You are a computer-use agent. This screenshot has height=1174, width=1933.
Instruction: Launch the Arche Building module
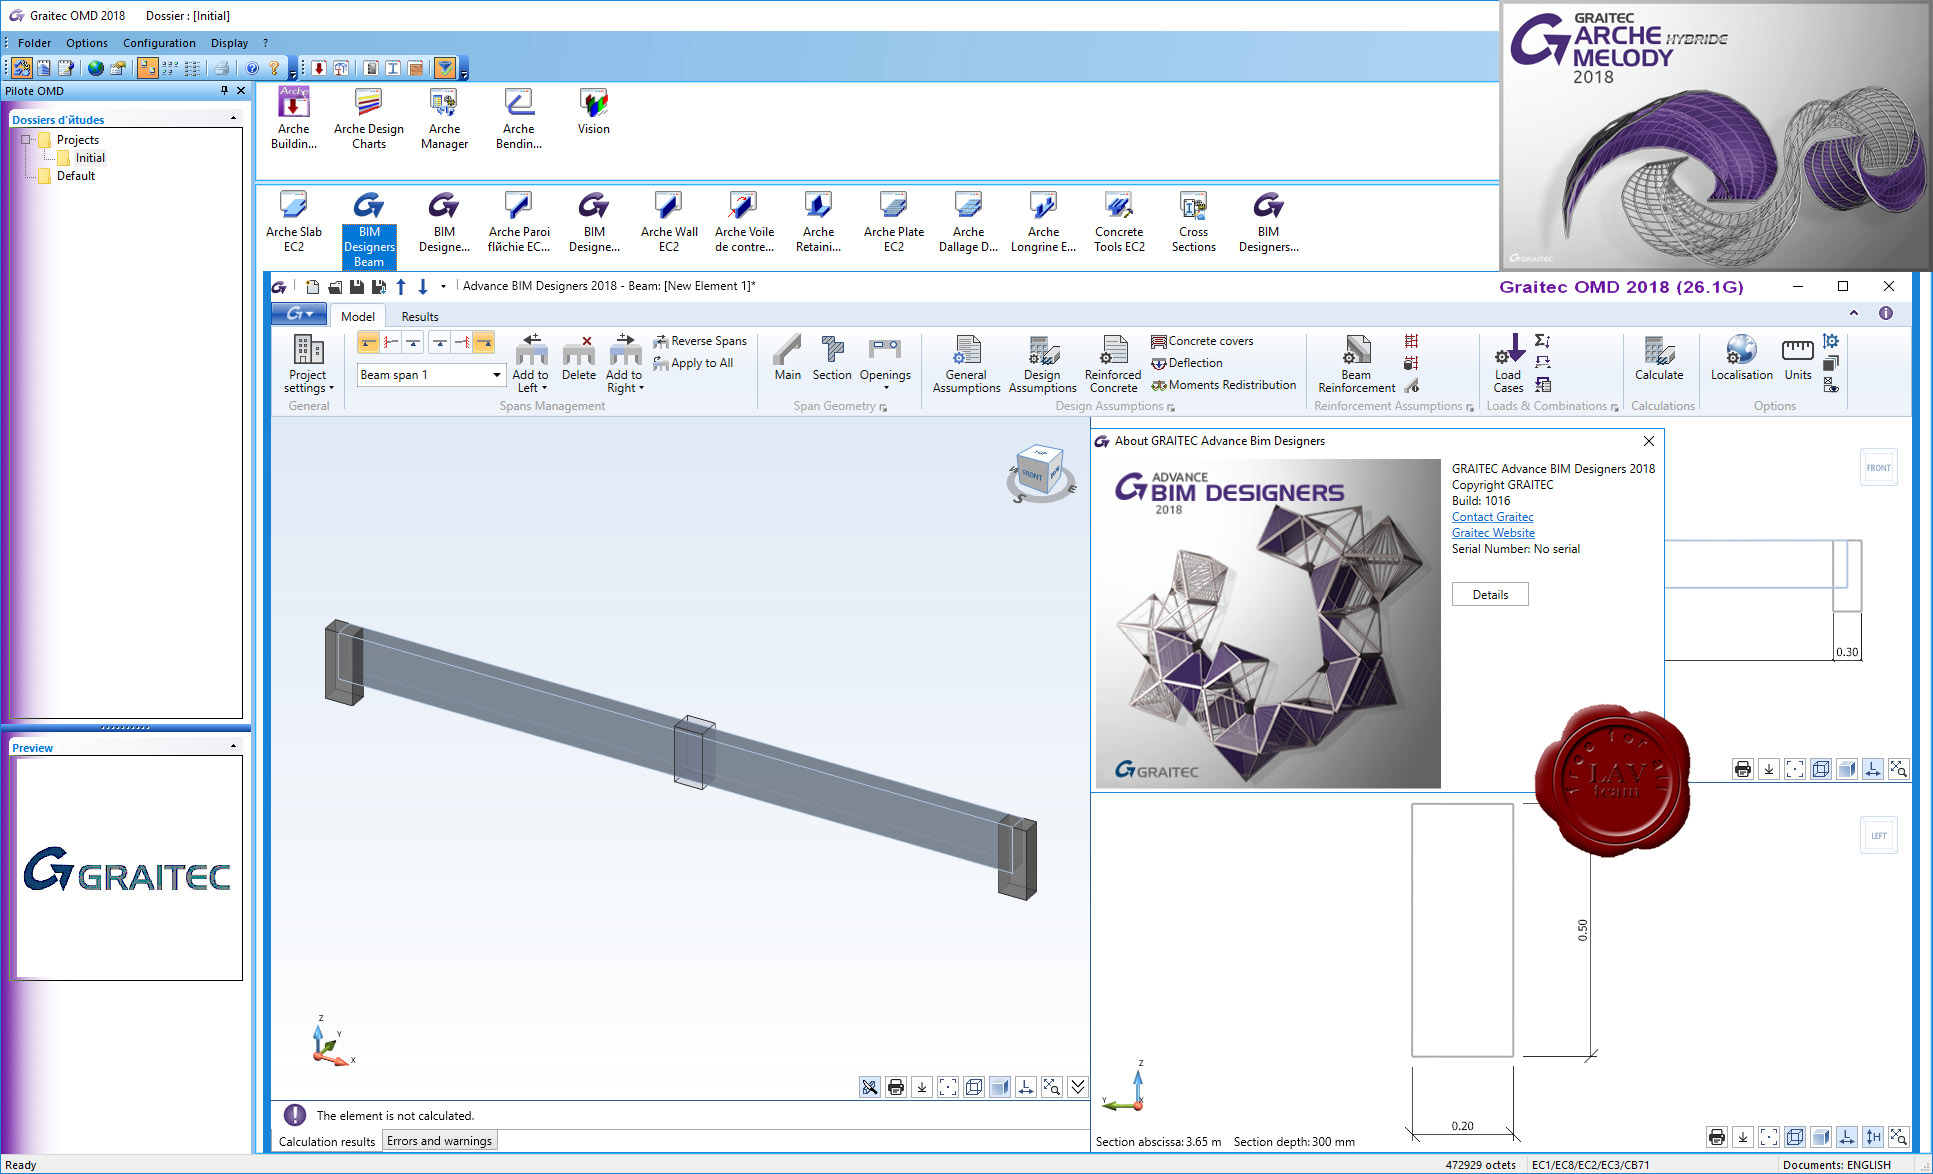tap(293, 118)
